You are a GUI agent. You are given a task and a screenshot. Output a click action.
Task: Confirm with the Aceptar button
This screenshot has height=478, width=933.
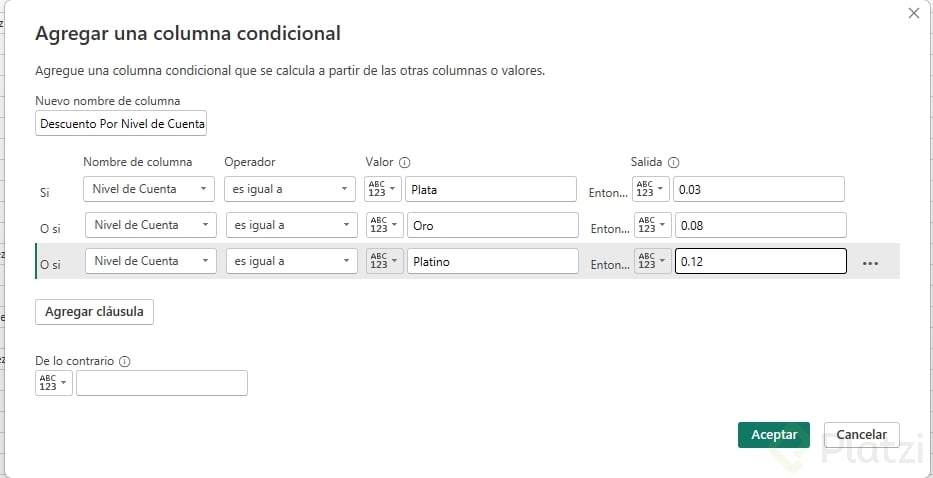774,435
